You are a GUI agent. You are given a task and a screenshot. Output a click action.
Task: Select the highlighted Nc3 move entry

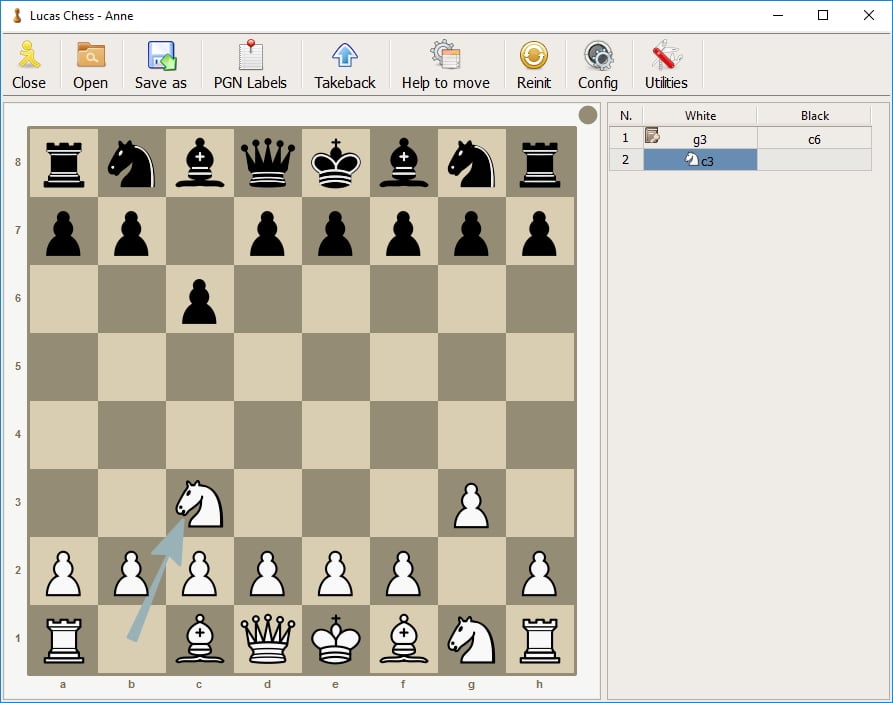[x=700, y=160]
